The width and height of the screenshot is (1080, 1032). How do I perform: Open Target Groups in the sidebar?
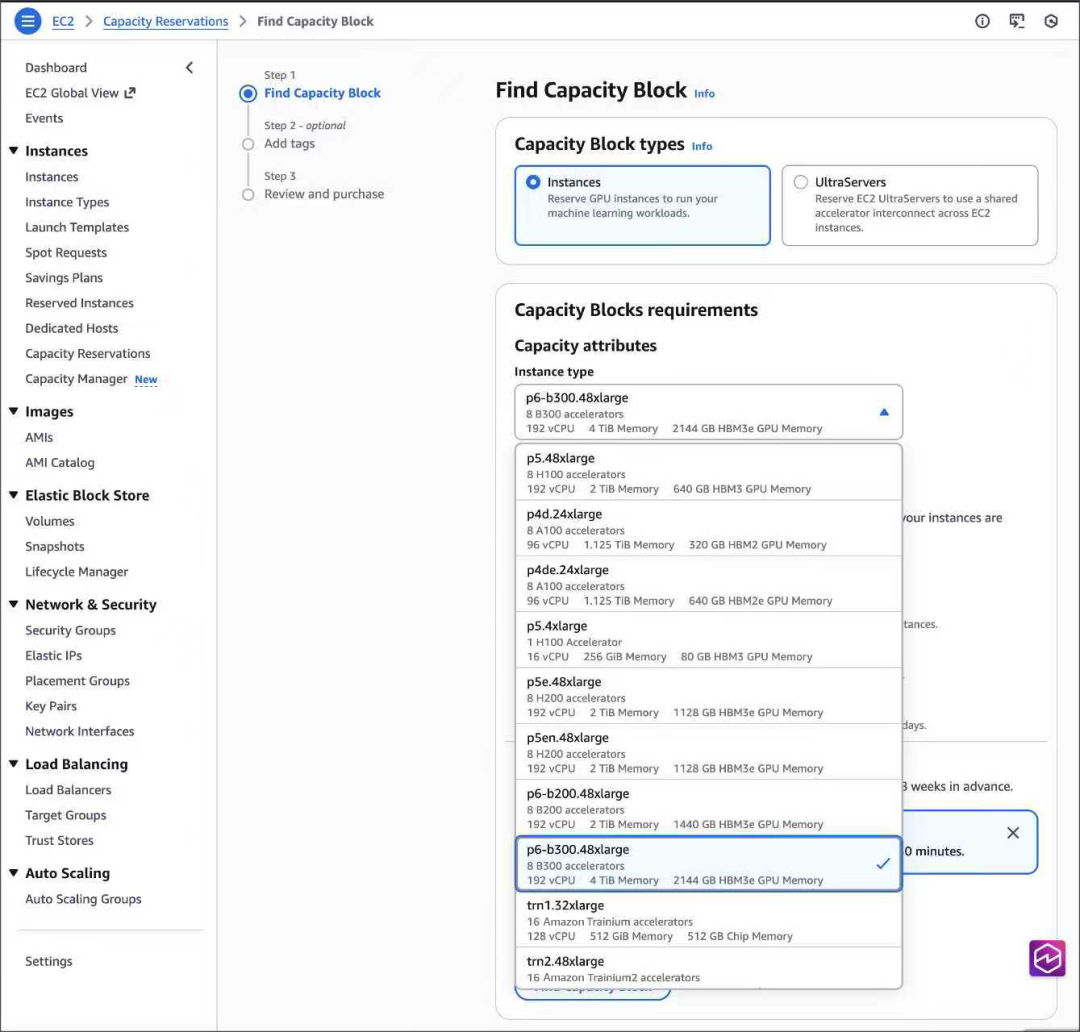coord(65,815)
